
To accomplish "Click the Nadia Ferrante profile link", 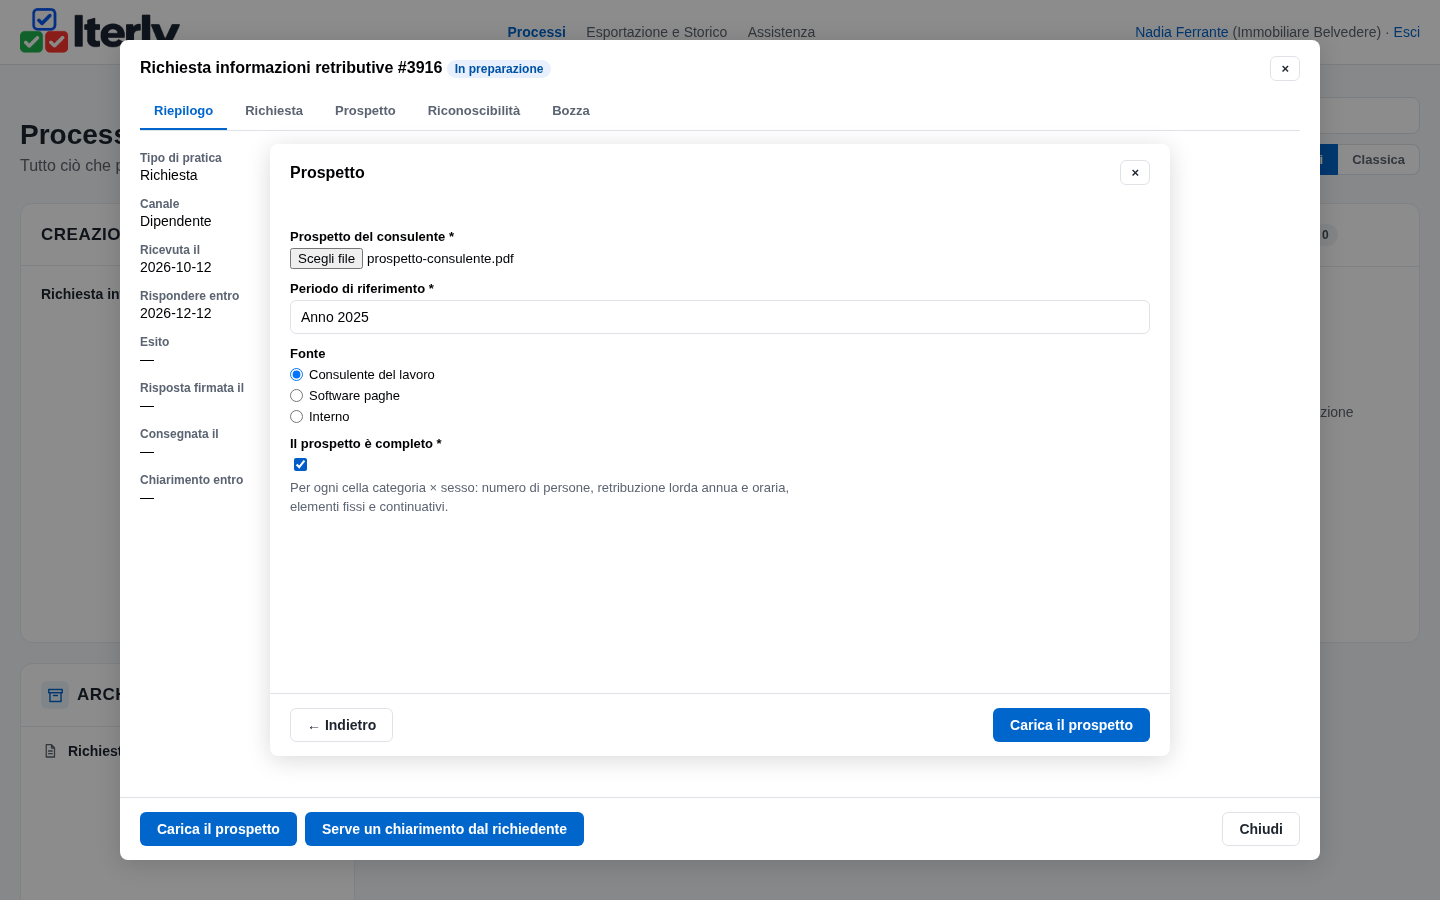I will pyautogui.click(x=1181, y=32).
